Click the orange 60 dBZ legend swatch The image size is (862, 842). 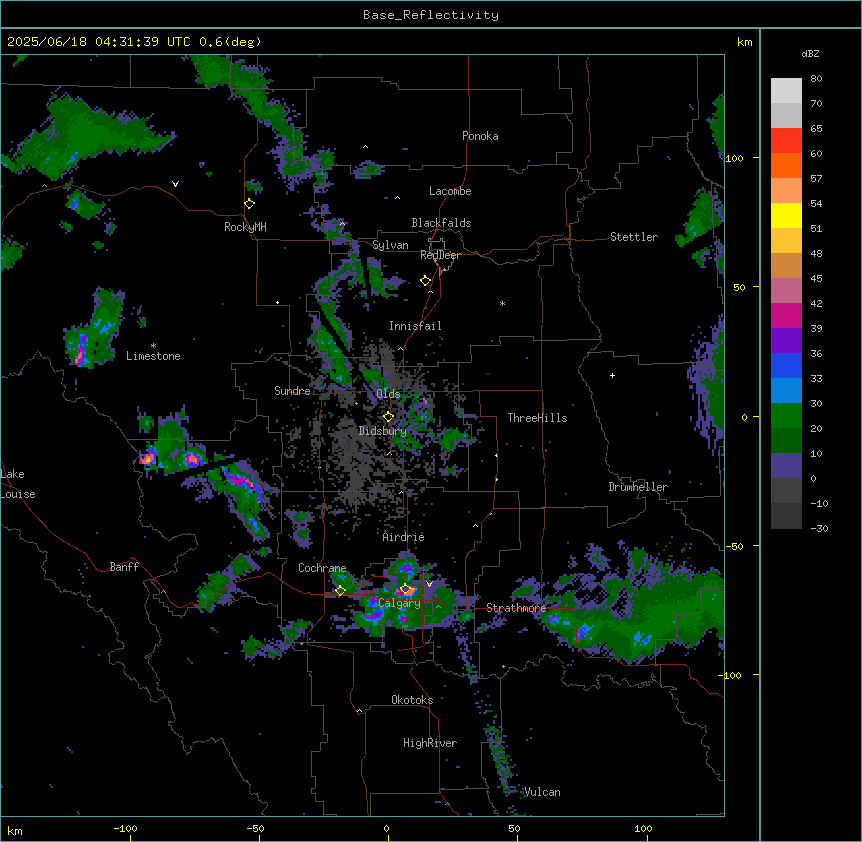point(786,165)
